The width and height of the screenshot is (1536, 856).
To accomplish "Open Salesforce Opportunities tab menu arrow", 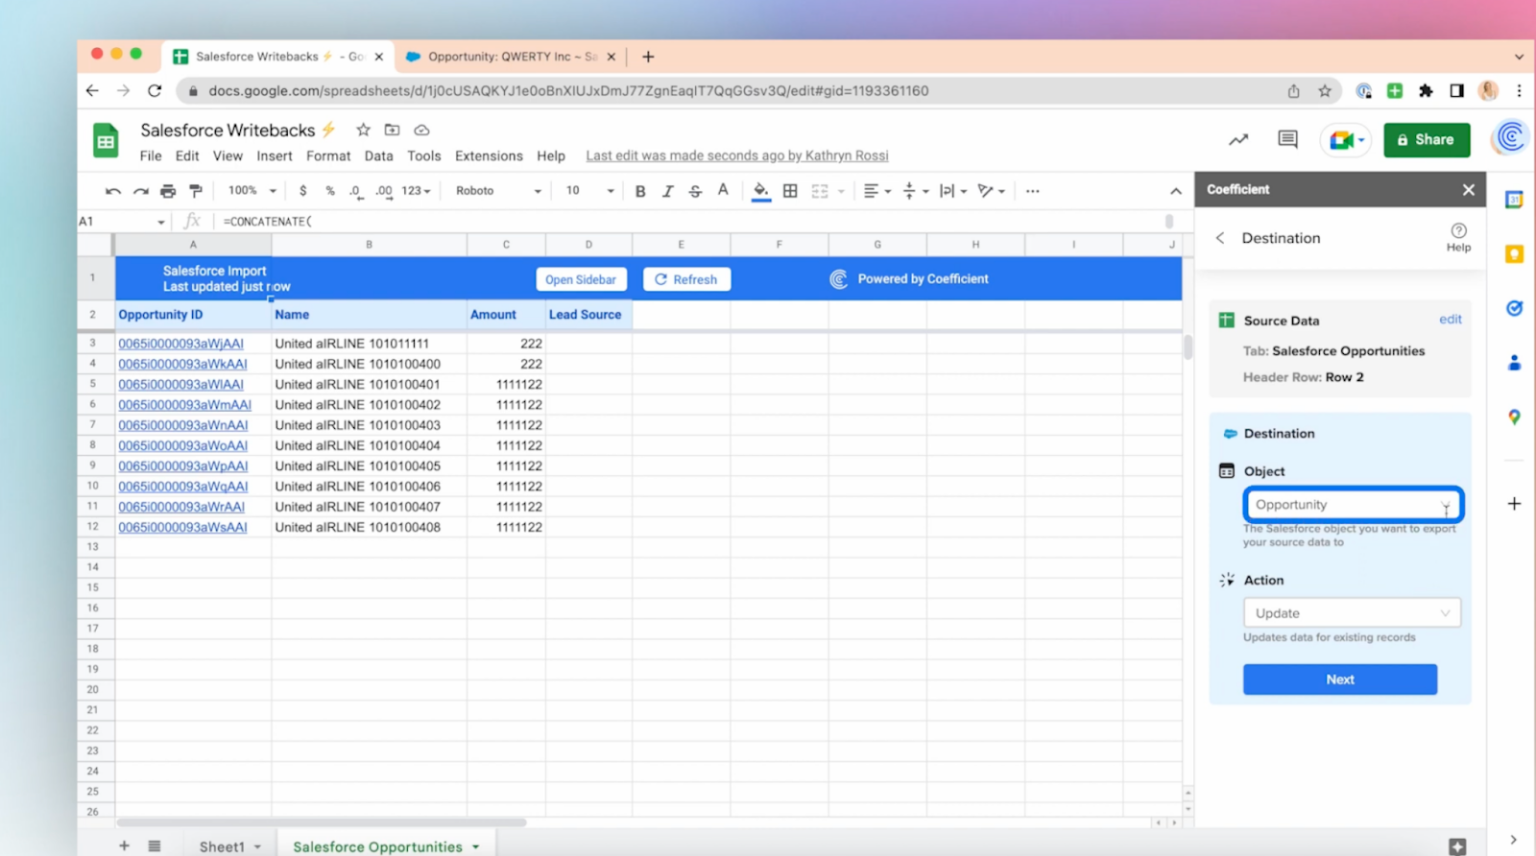I will pos(476,847).
